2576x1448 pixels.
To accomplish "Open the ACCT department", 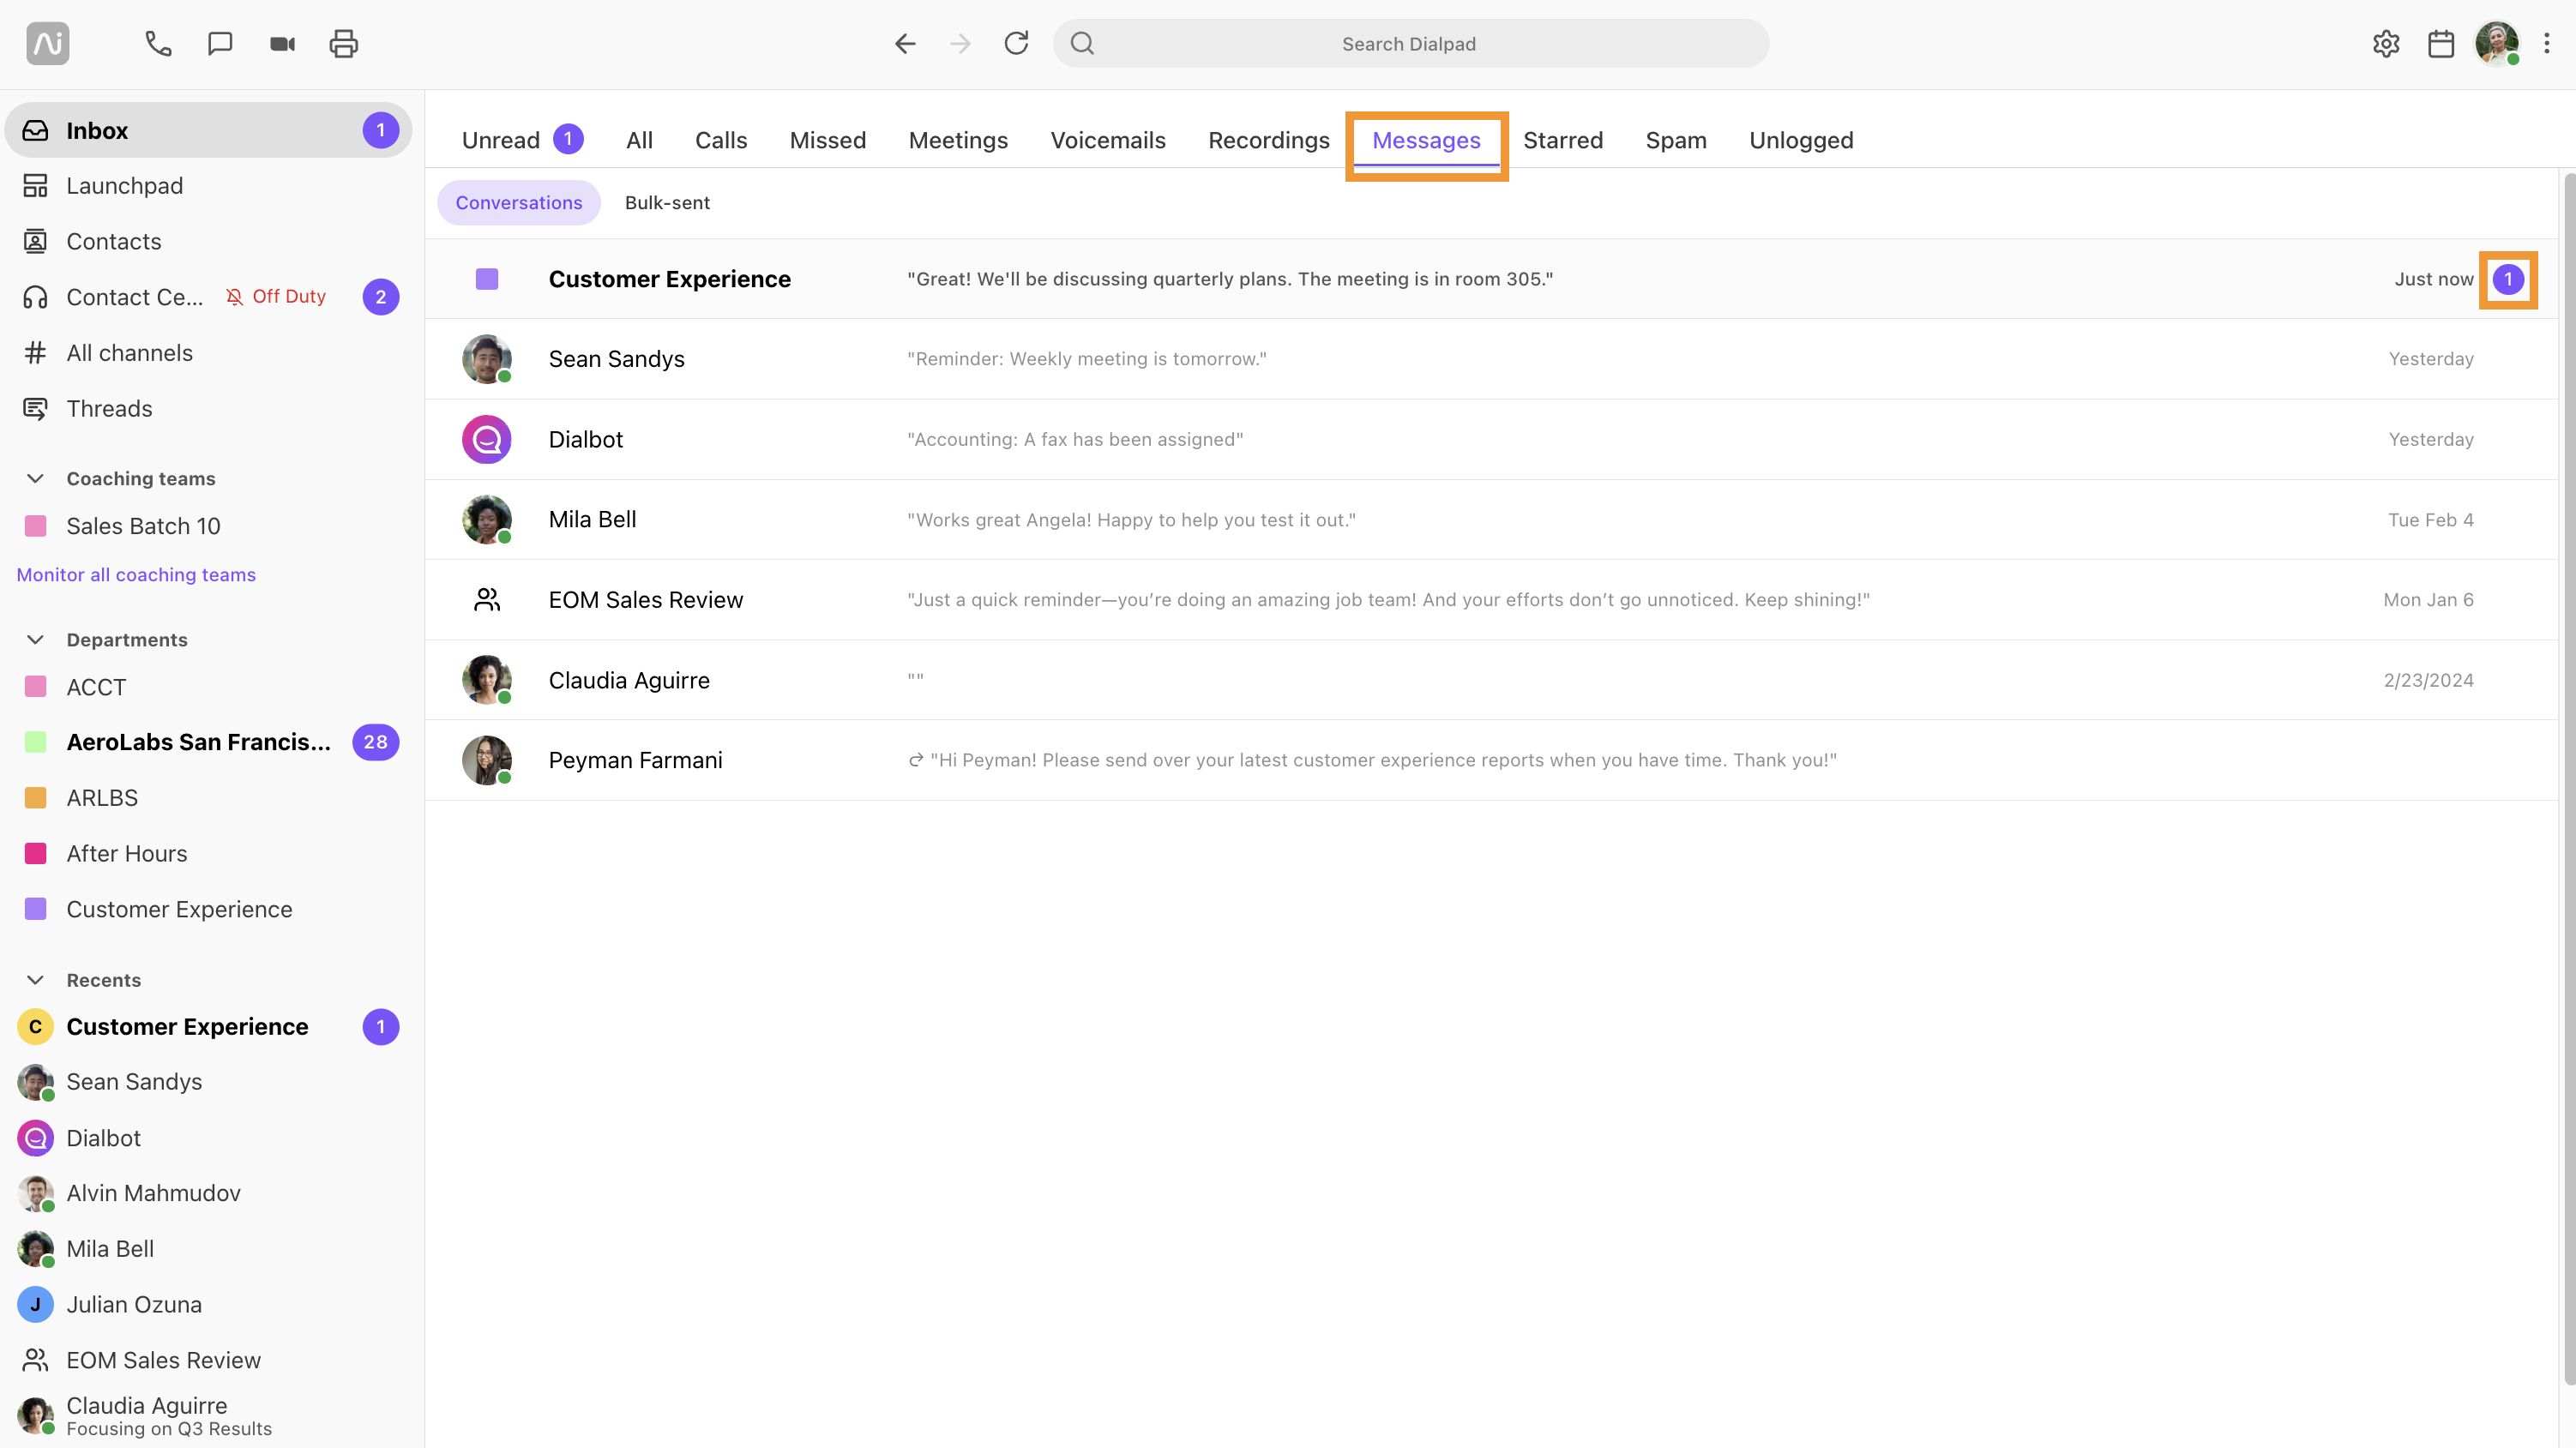I will tap(208, 687).
